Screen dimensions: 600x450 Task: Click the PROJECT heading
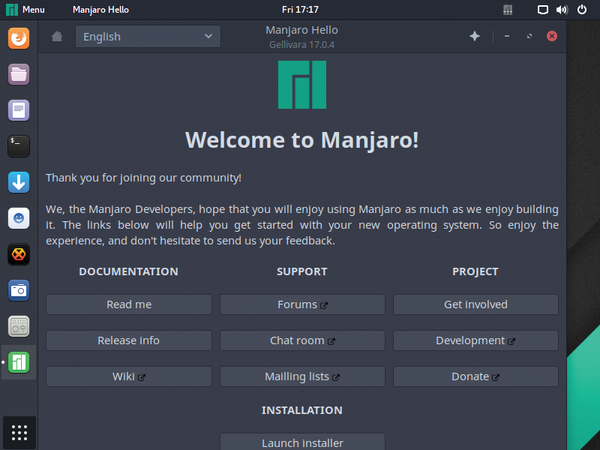tap(475, 271)
